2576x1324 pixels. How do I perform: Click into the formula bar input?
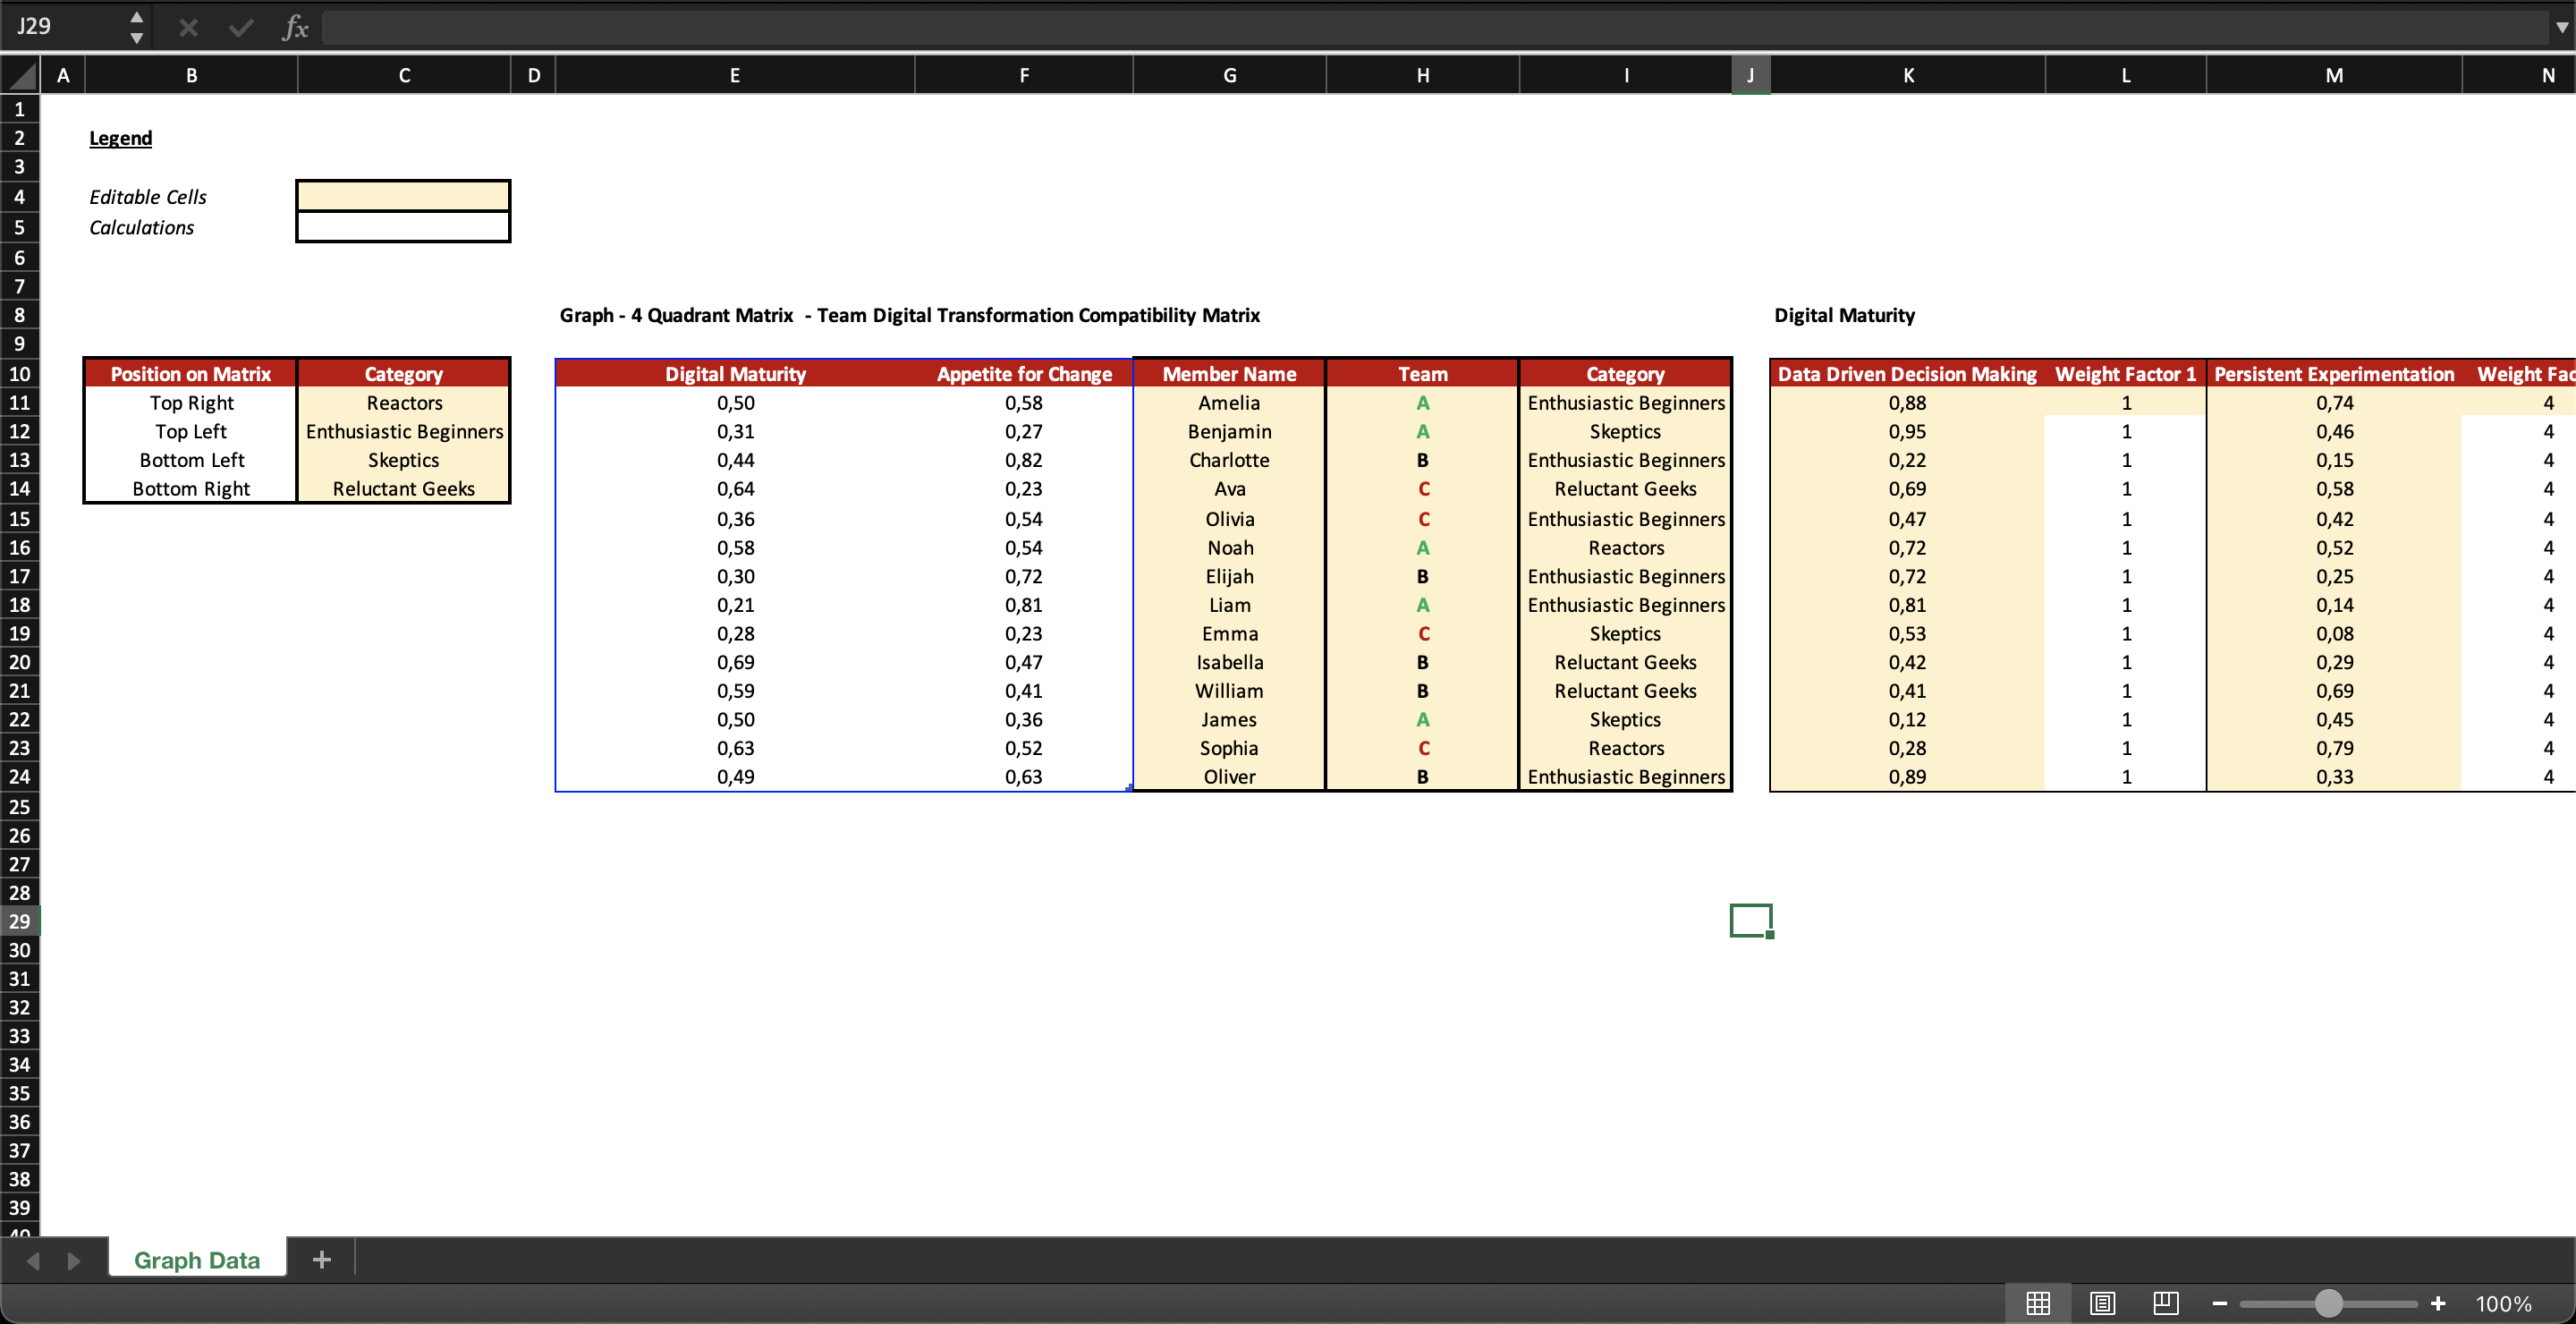[x=1435, y=27]
